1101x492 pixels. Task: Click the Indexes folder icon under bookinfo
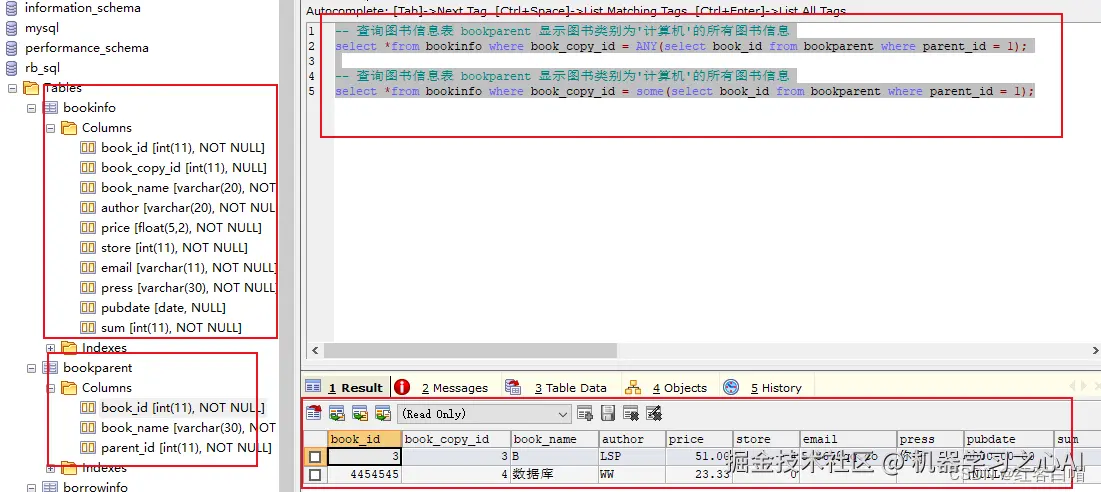[x=69, y=347]
